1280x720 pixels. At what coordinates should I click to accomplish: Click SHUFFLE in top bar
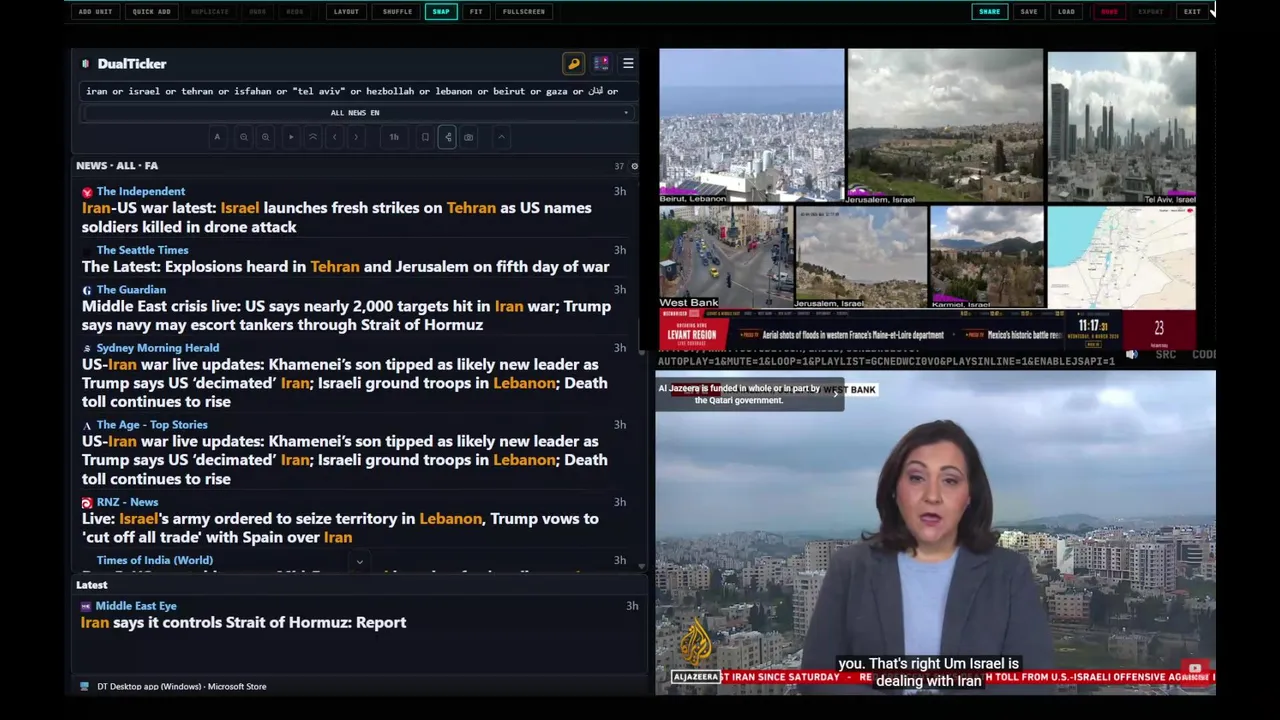(x=397, y=12)
